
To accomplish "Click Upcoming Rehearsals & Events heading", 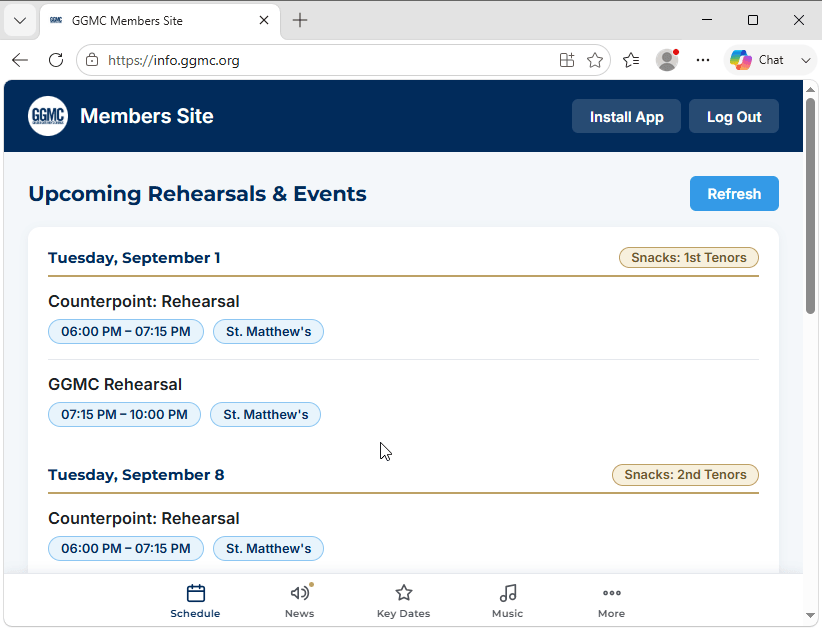I will coord(198,194).
